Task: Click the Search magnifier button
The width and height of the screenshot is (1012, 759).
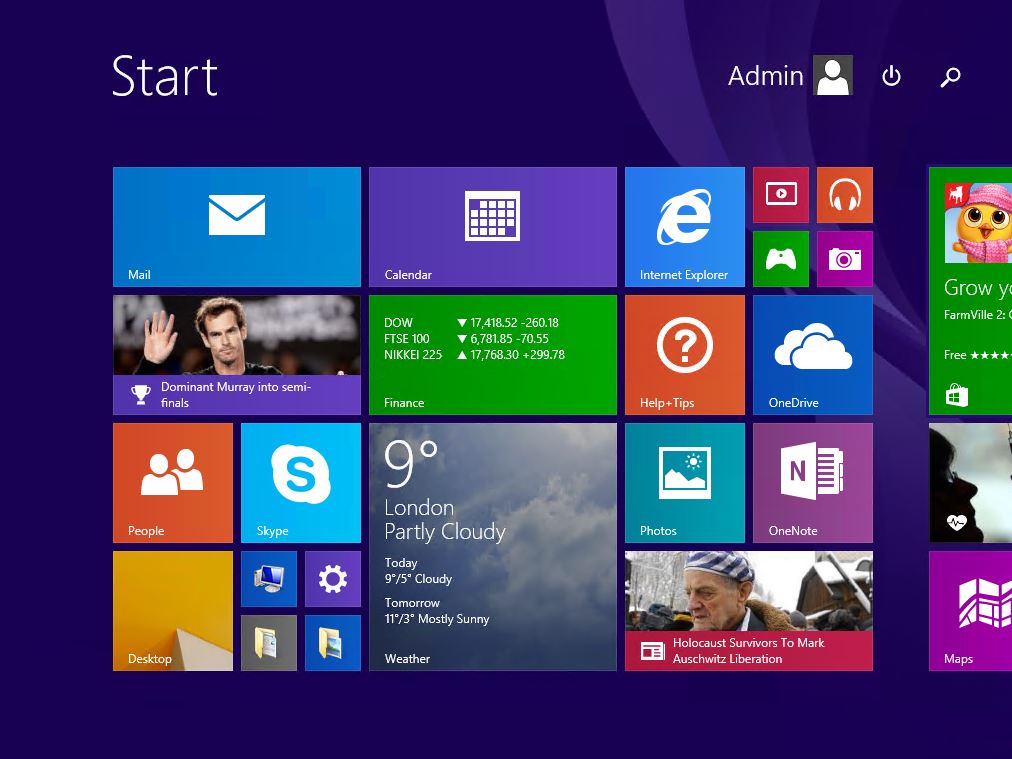Action: [x=950, y=77]
